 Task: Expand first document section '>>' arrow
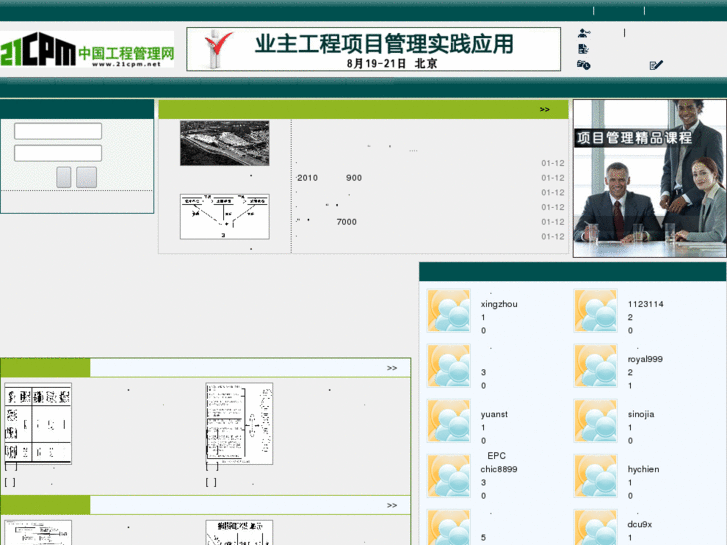(x=392, y=368)
